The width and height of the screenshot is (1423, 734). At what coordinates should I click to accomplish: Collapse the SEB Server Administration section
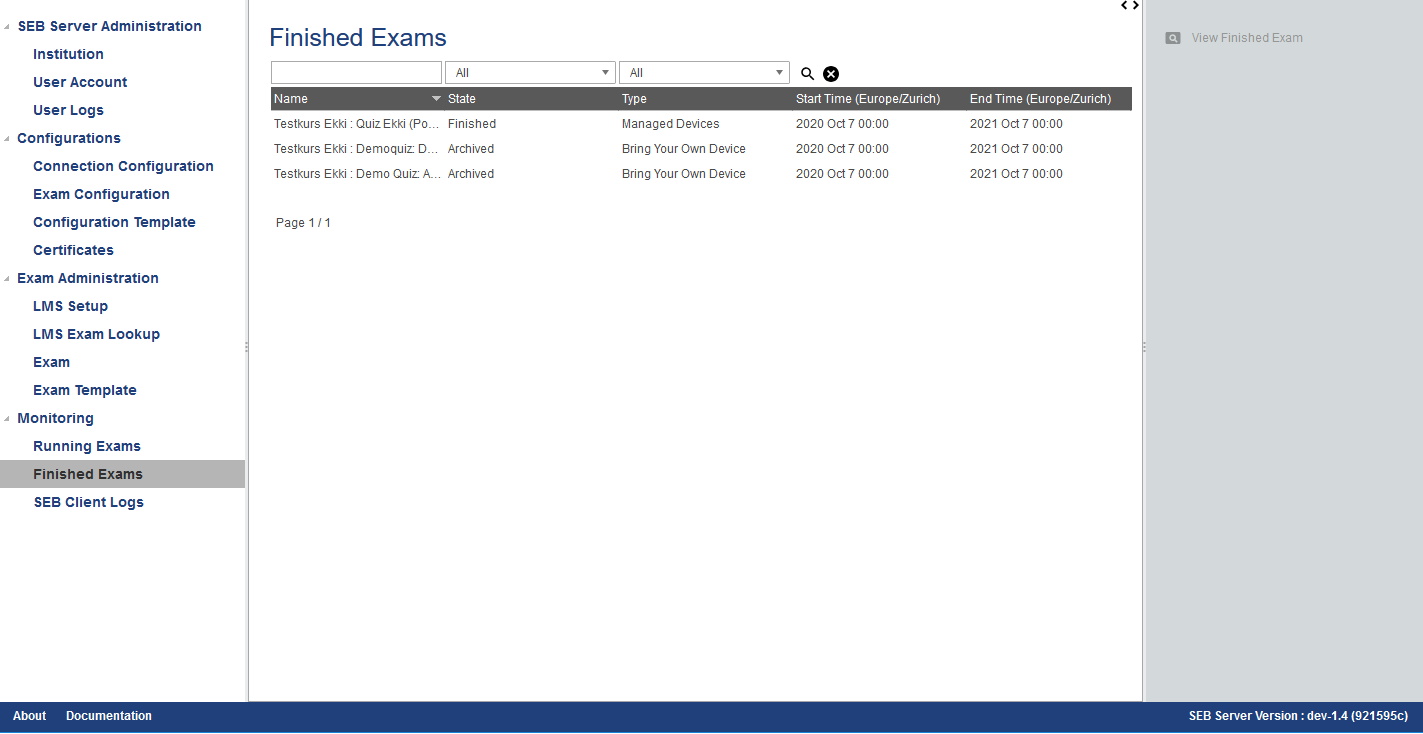[8, 27]
